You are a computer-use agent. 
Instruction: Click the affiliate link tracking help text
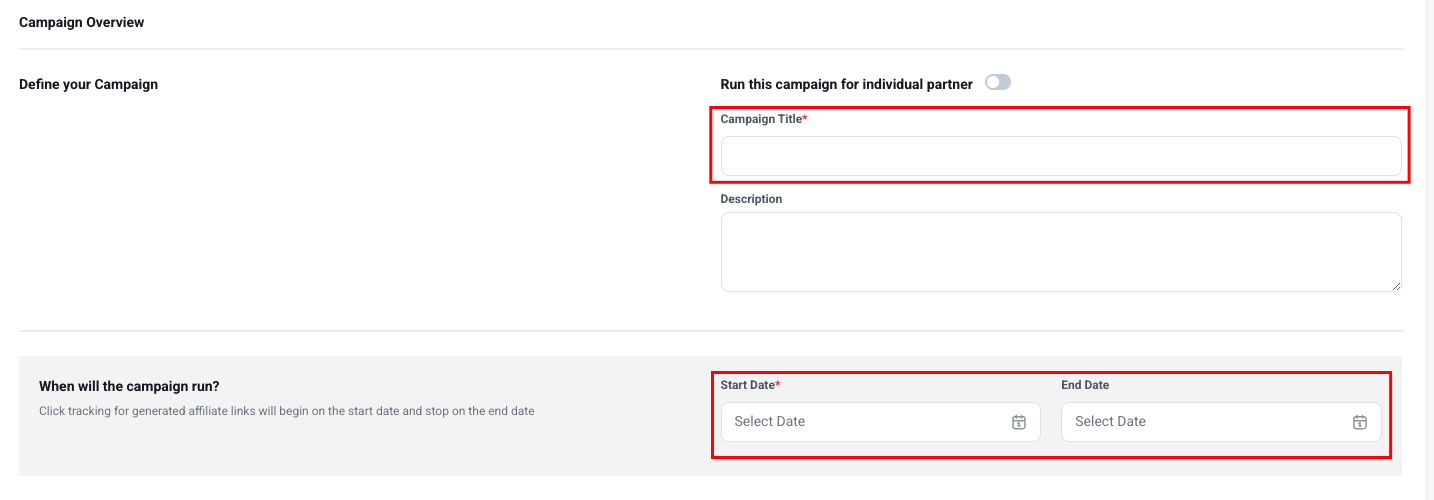pyautogui.click(x=286, y=411)
